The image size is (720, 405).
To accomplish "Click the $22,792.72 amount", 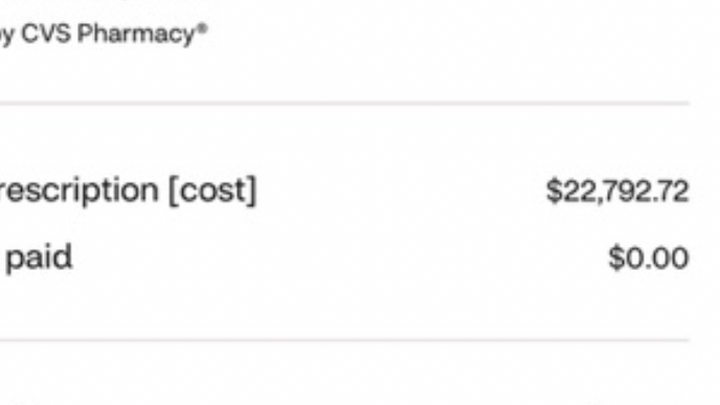I will click(x=617, y=192).
